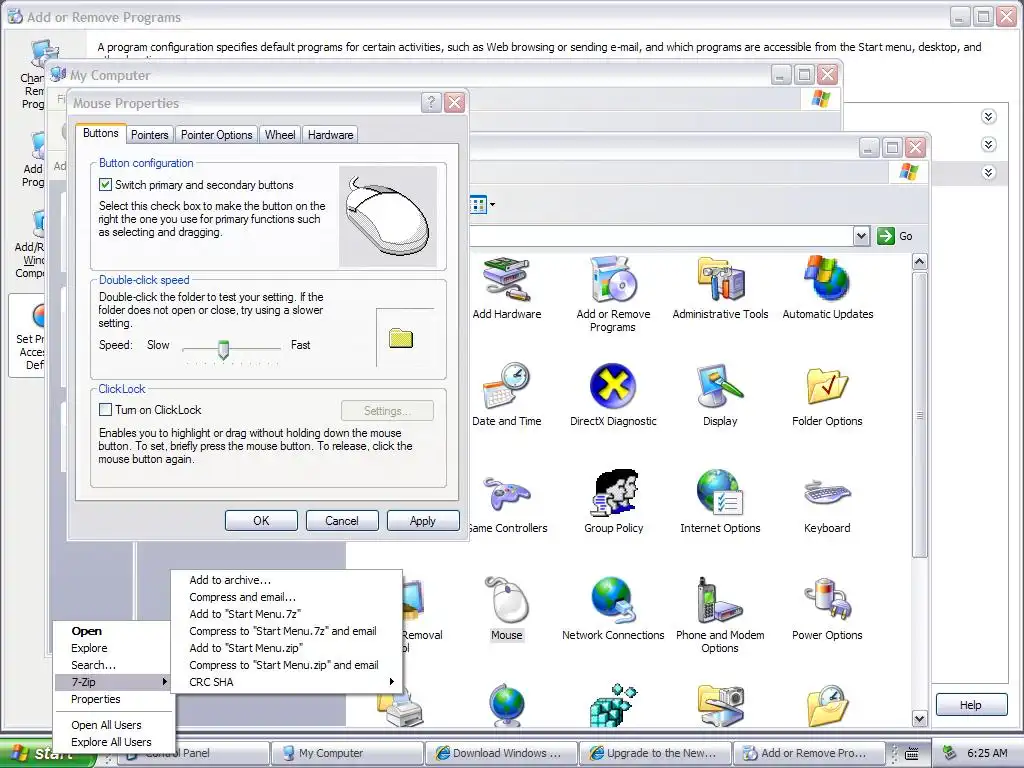Choose Add to "Start Menu.zip"
Viewport: 1024px width, 768px height.
(287, 648)
